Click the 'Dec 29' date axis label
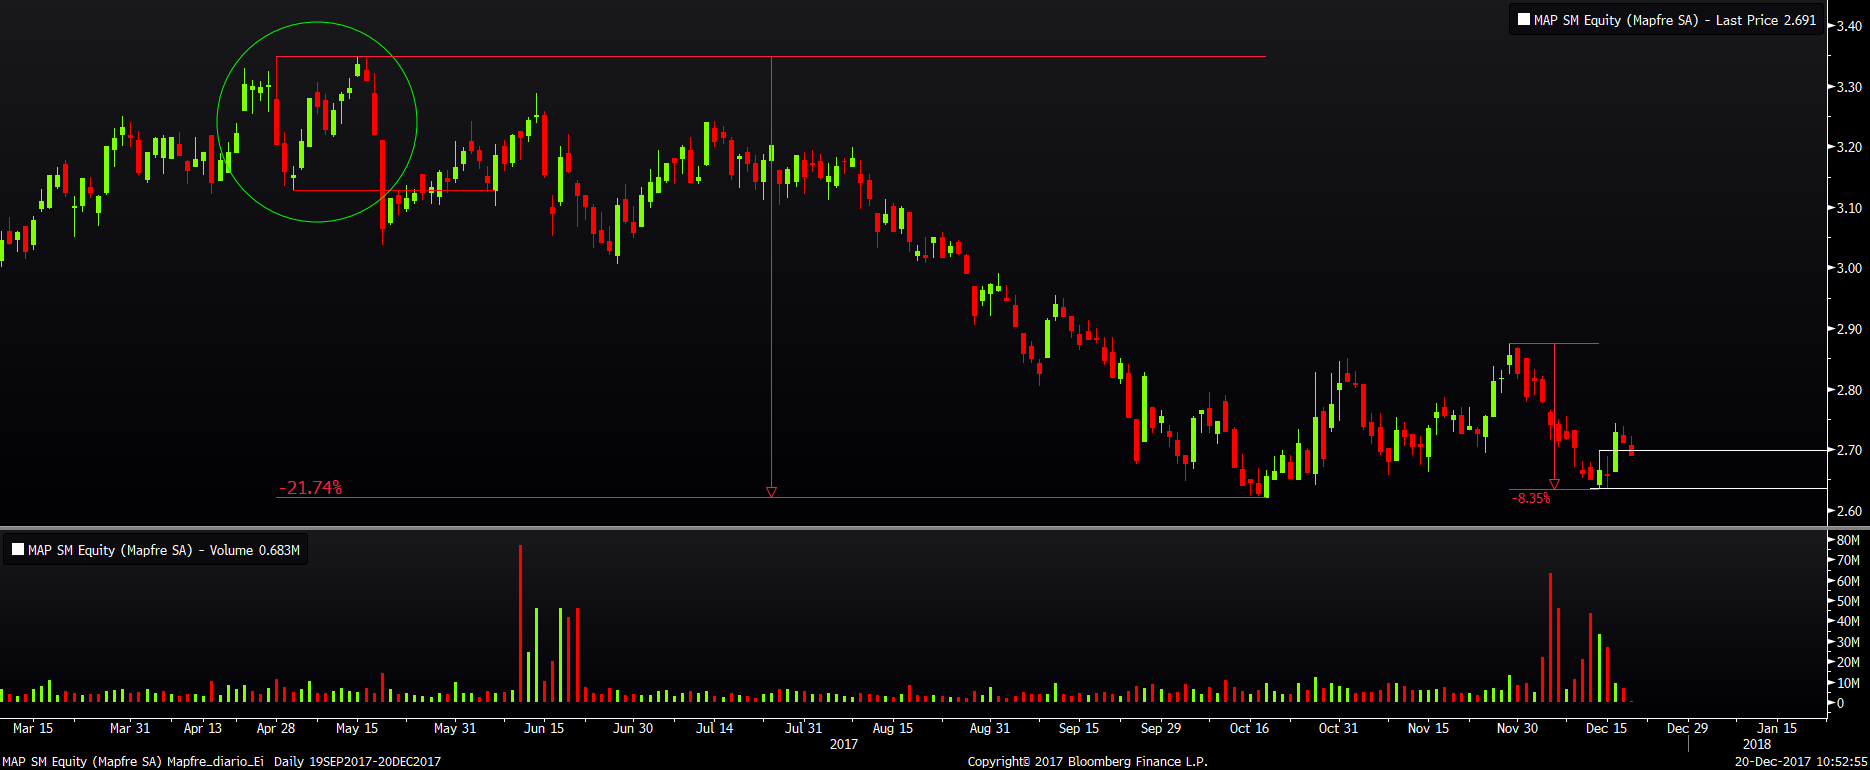1870x770 pixels. pos(1688,728)
